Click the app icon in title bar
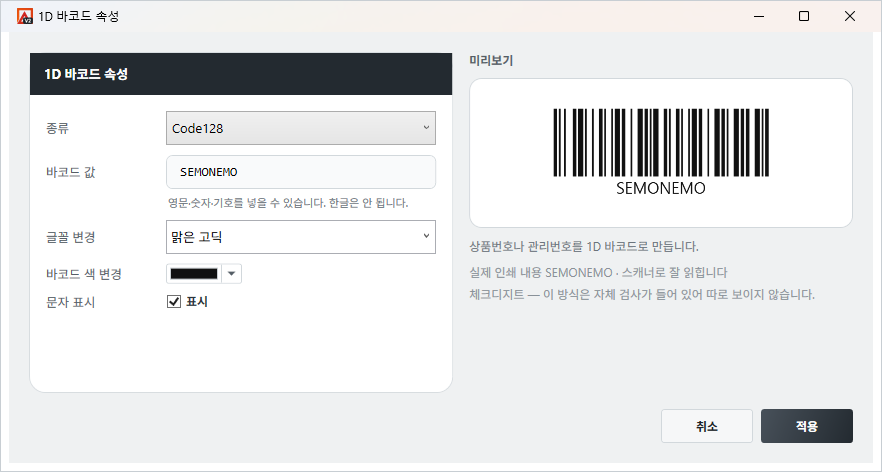The width and height of the screenshot is (882, 472). 25,16
